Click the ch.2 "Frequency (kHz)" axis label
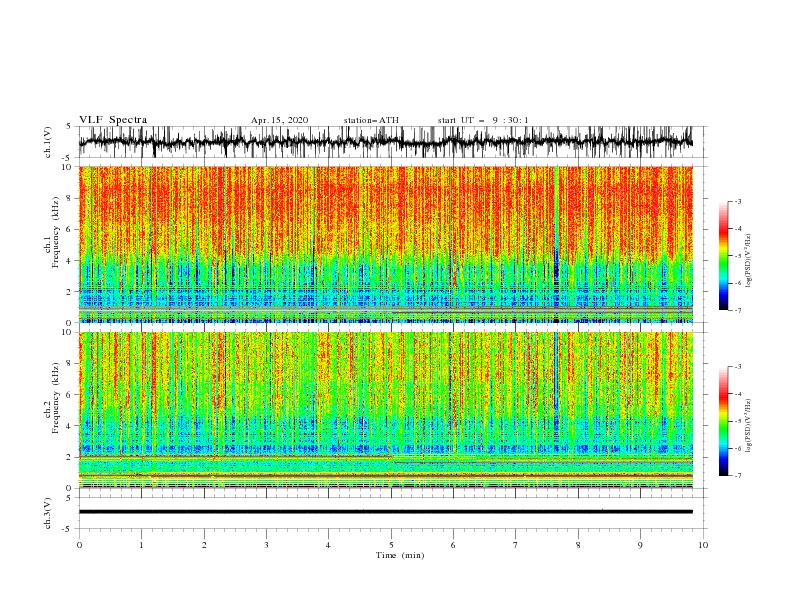The image size is (792, 612). 55,398
